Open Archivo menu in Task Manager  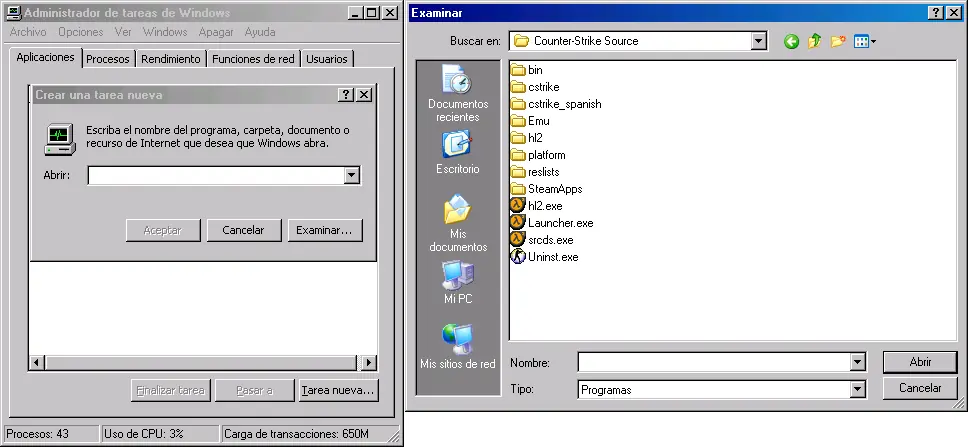28,32
